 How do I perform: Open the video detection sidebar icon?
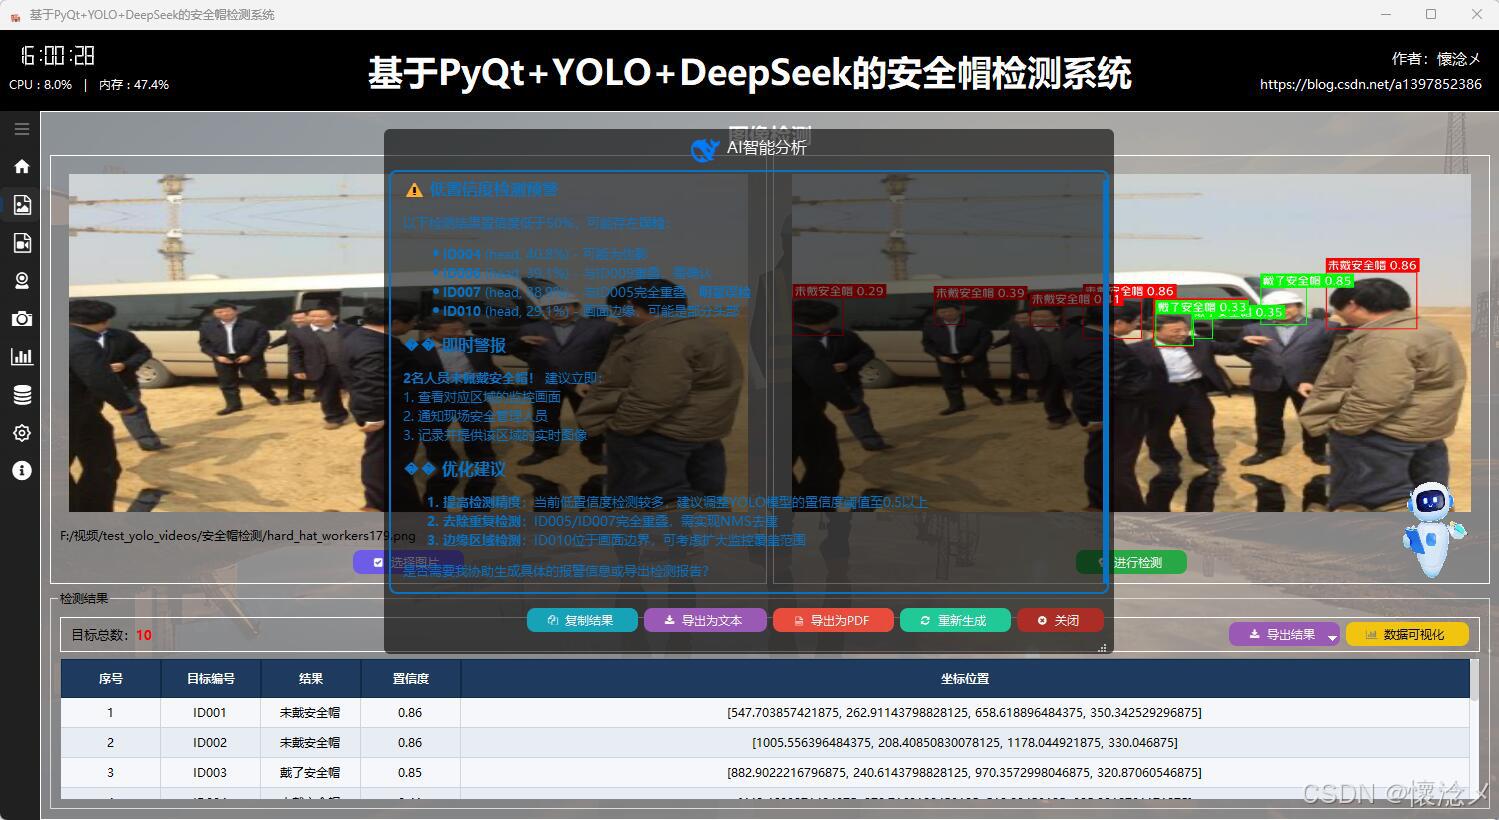(x=21, y=242)
